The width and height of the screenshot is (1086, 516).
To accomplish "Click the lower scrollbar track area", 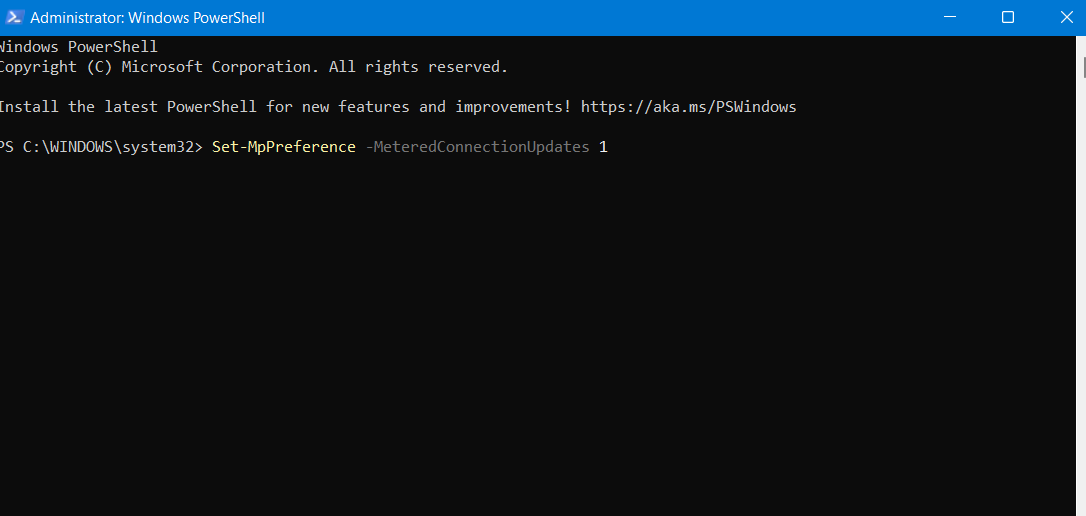I will click(x=1083, y=350).
